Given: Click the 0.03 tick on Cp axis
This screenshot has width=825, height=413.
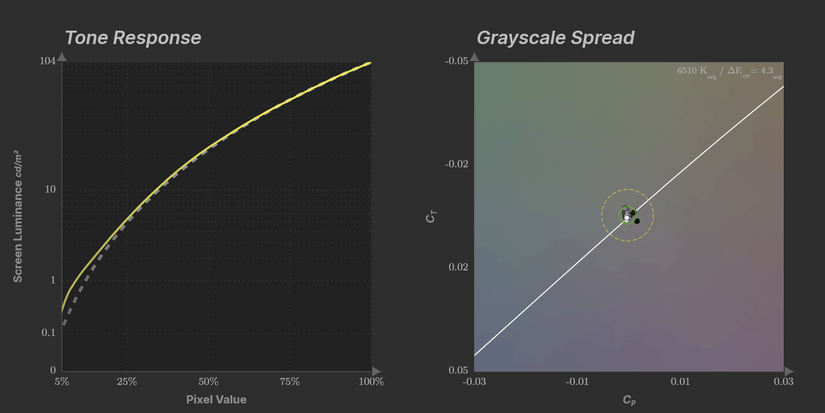Looking at the screenshot, I should (783, 381).
